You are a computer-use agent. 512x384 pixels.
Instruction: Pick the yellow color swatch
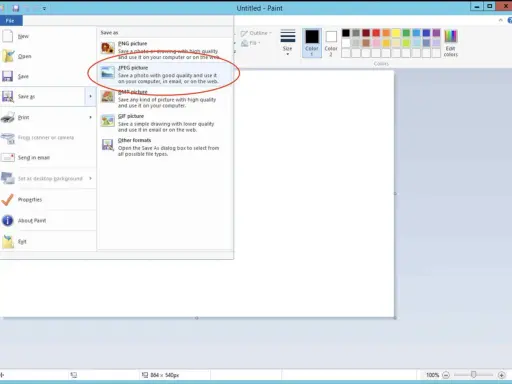[396, 33]
